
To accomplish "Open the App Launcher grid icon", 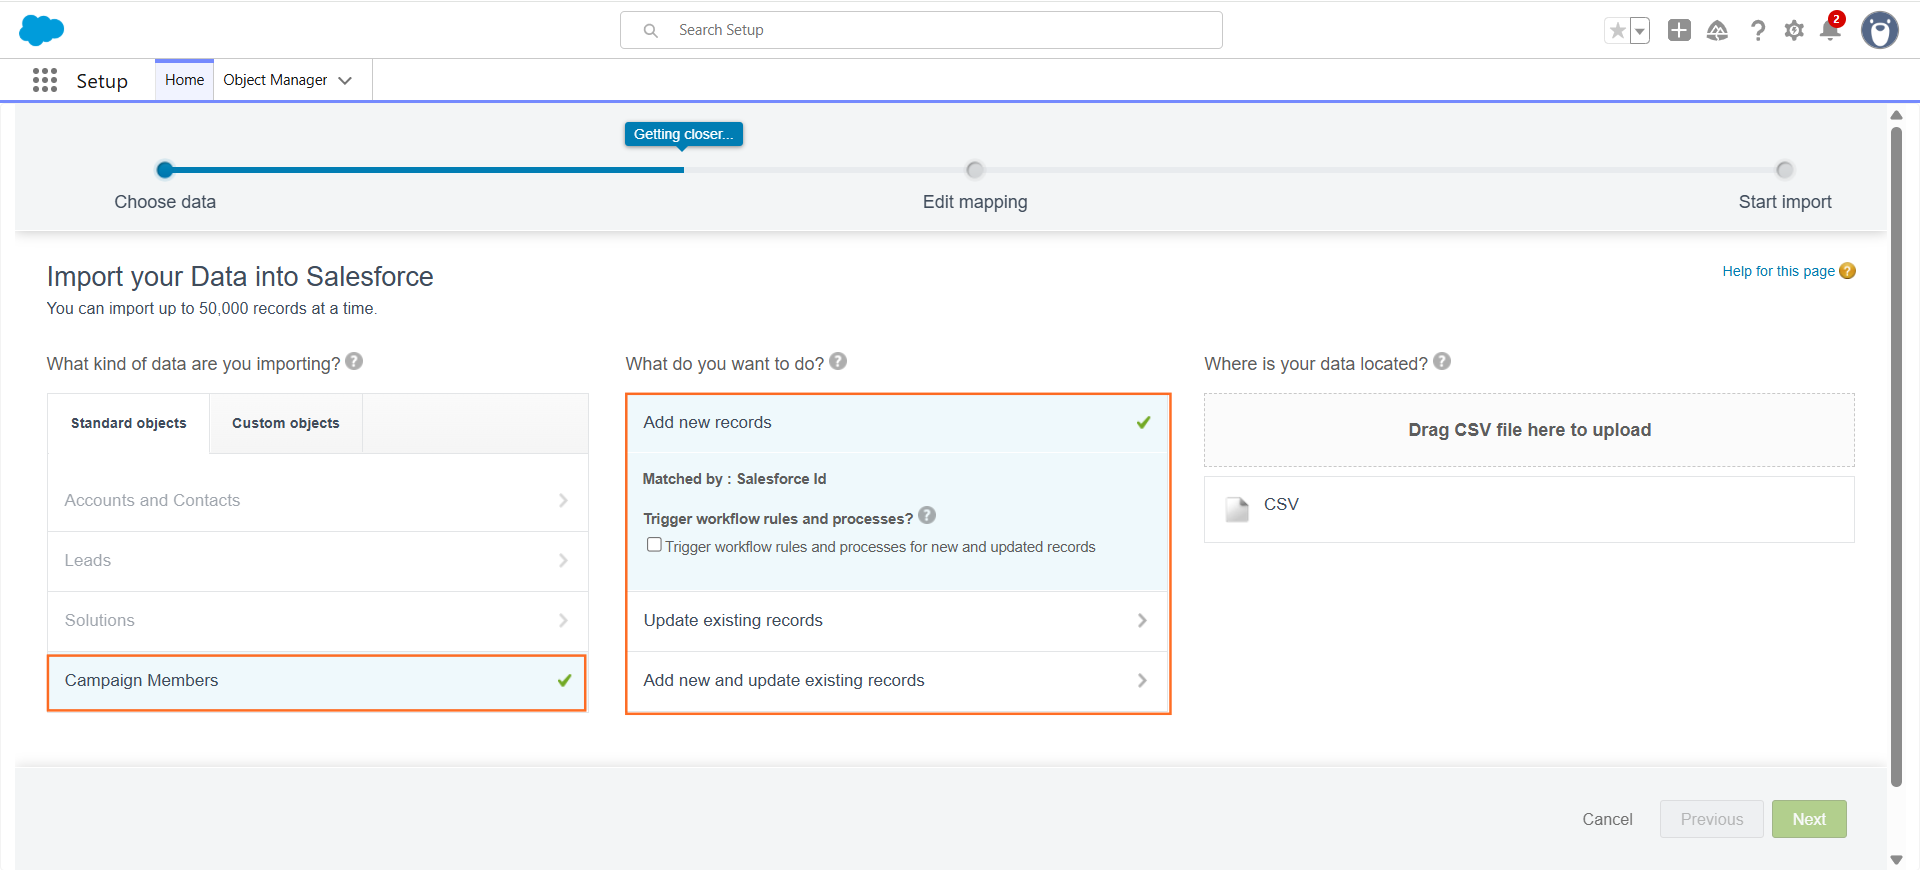I will (x=45, y=80).
